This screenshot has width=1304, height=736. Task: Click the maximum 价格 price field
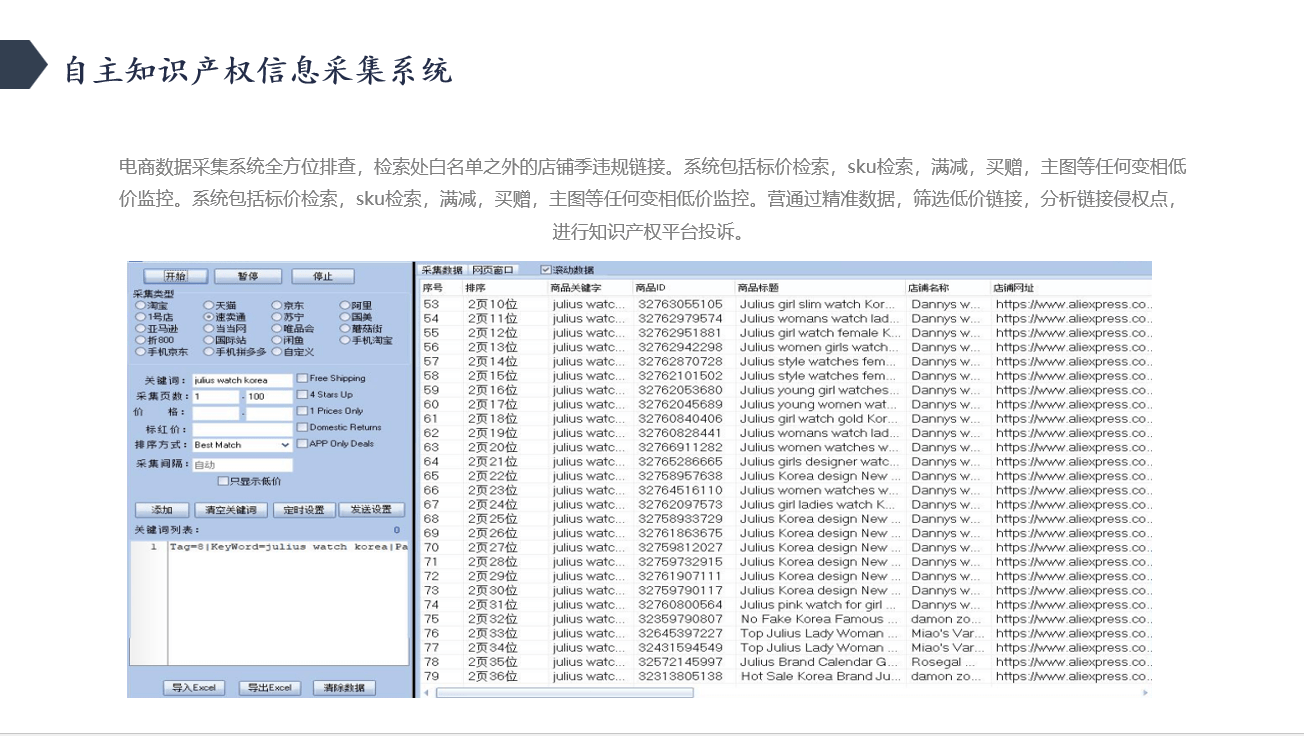point(269,413)
